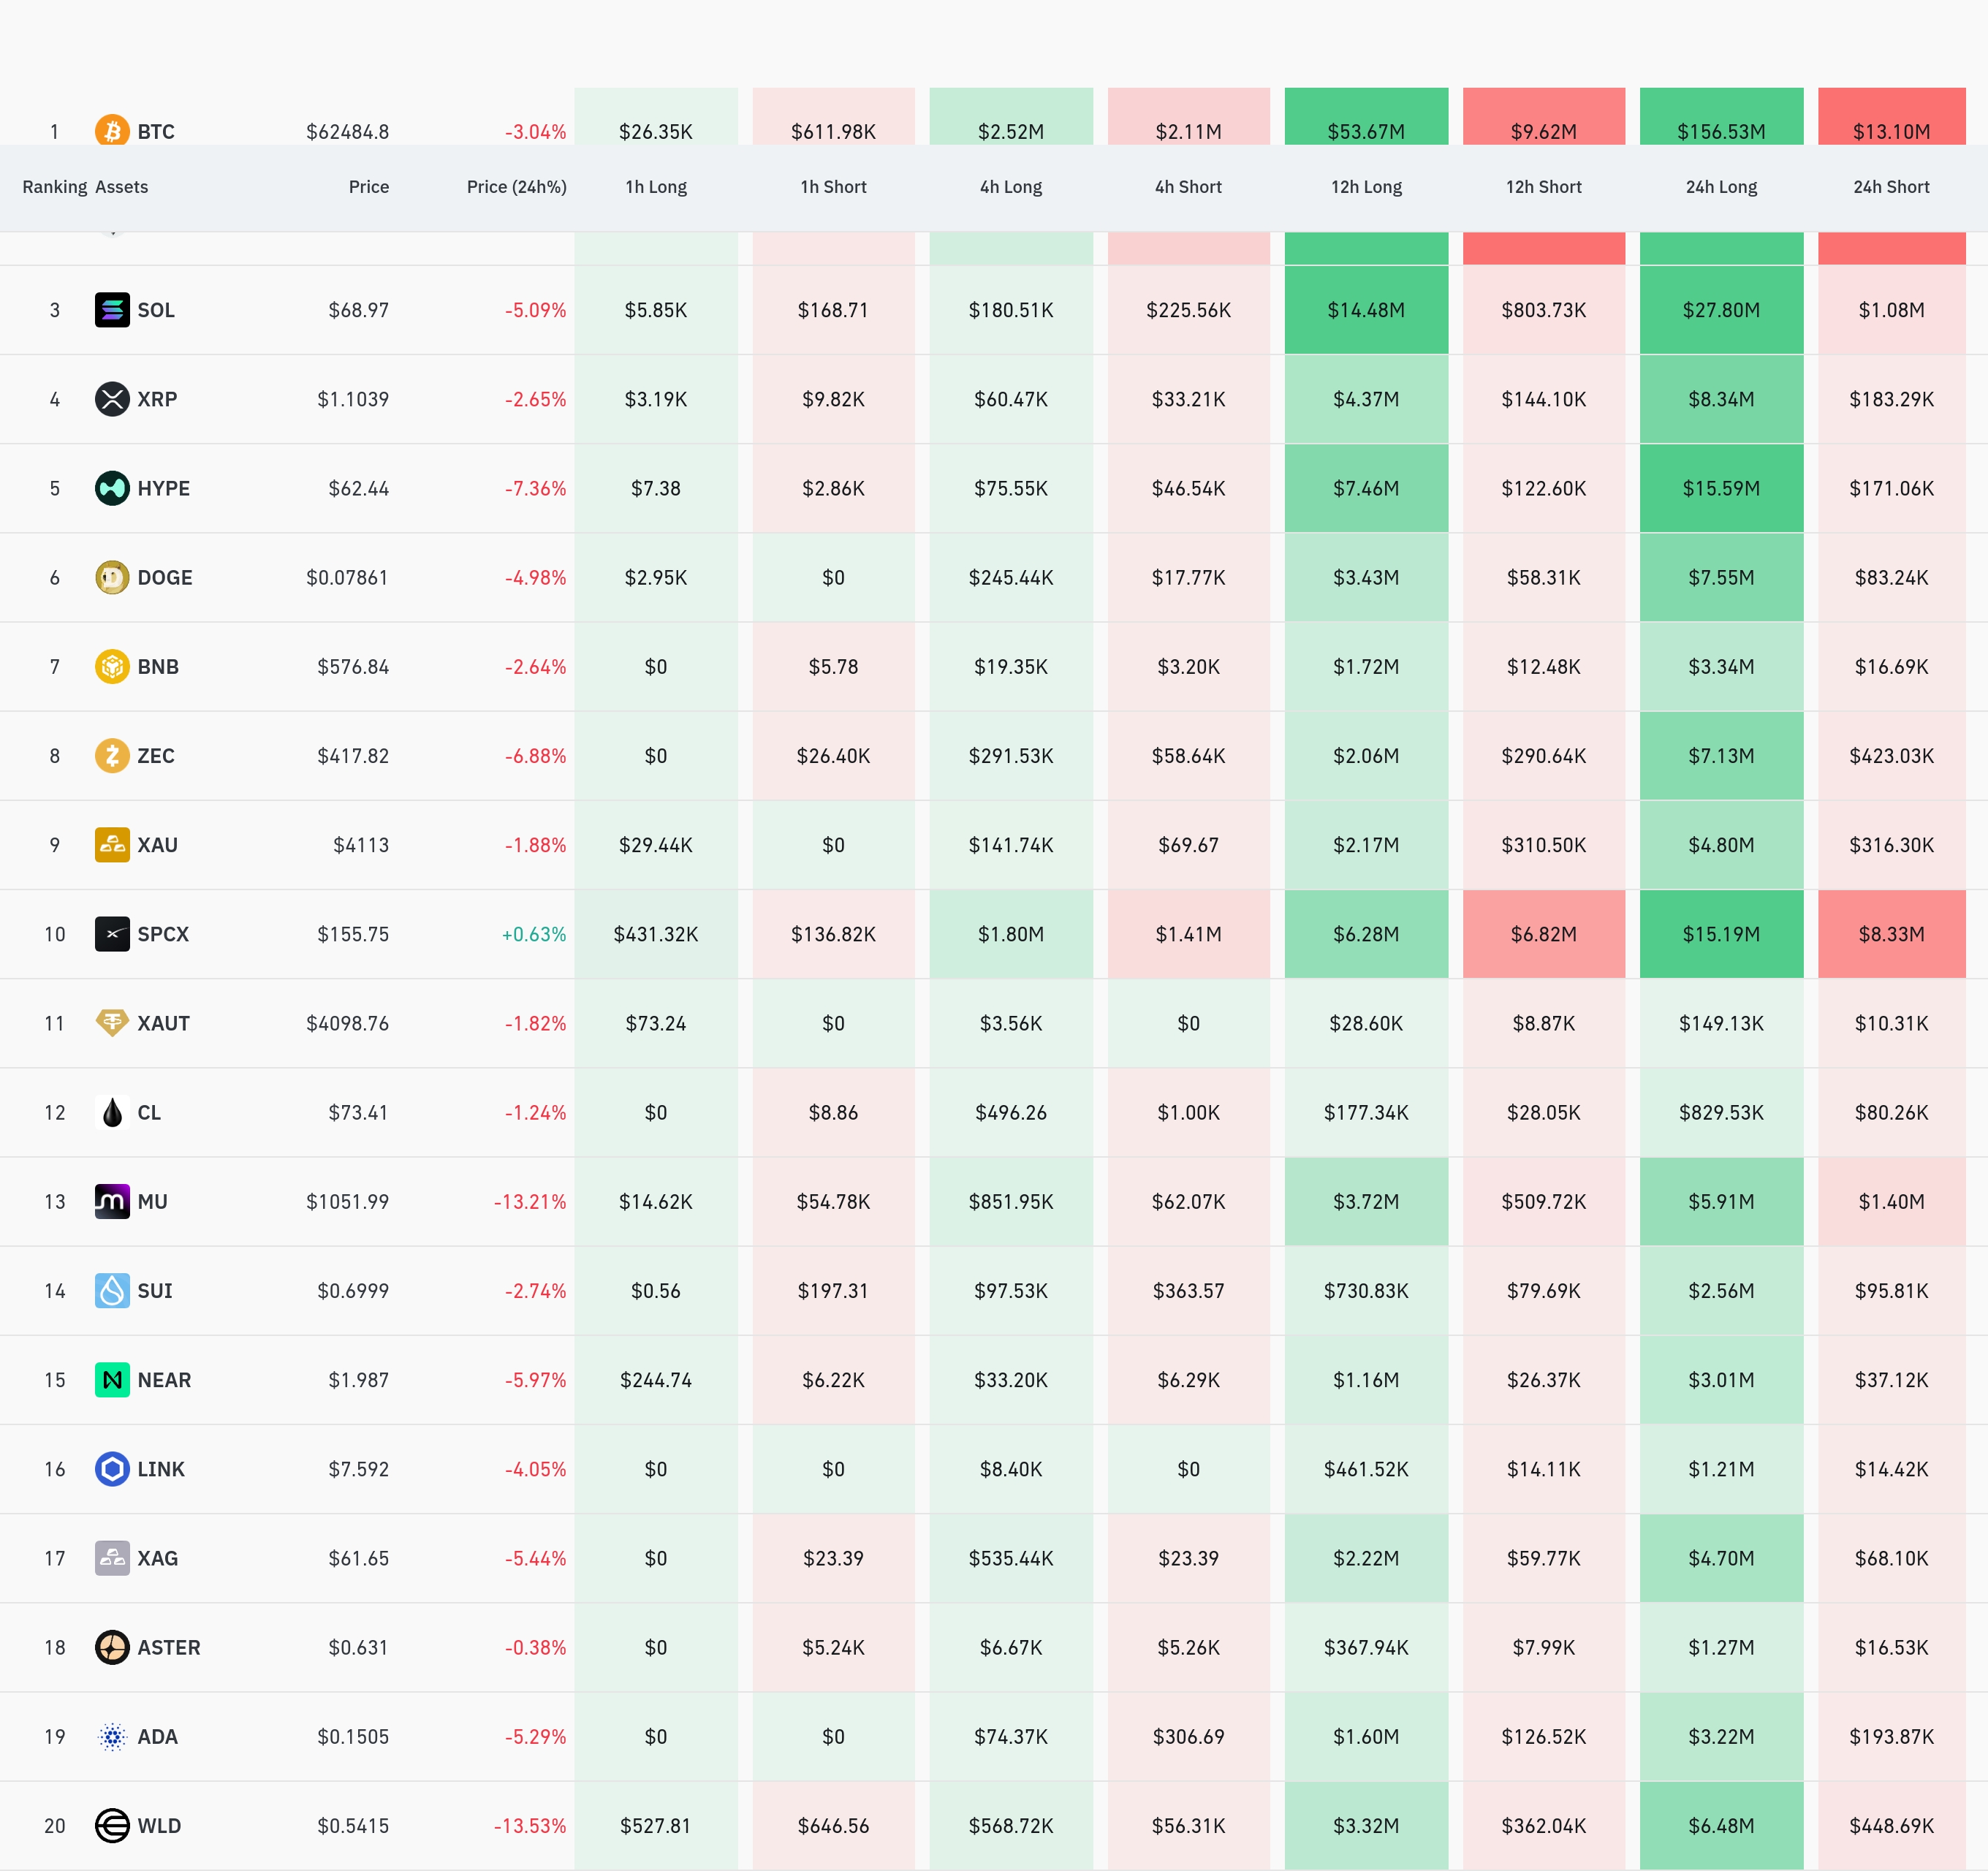
Task: Click the LINK Chainlink icon
Action: pos(112,1469)
